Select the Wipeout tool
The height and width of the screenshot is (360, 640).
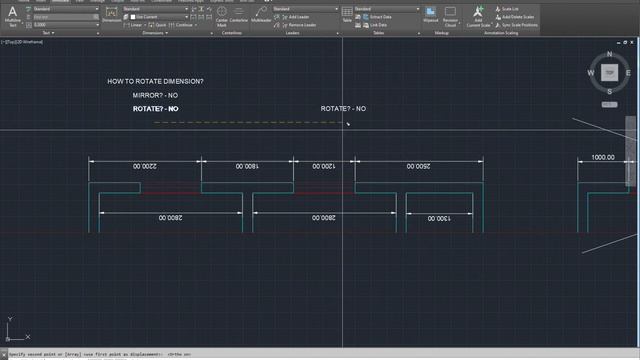430,15
